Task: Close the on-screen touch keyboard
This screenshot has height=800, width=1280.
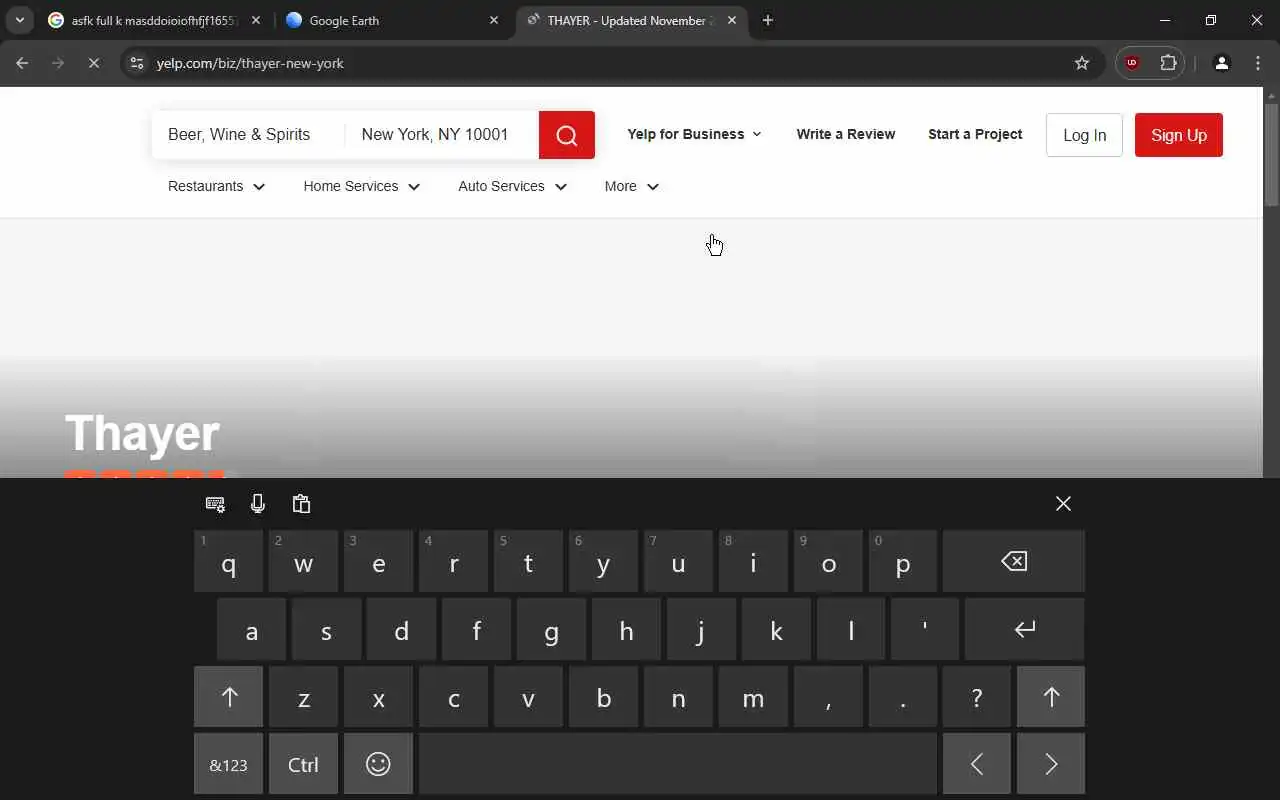Action: click(1063, 504)
